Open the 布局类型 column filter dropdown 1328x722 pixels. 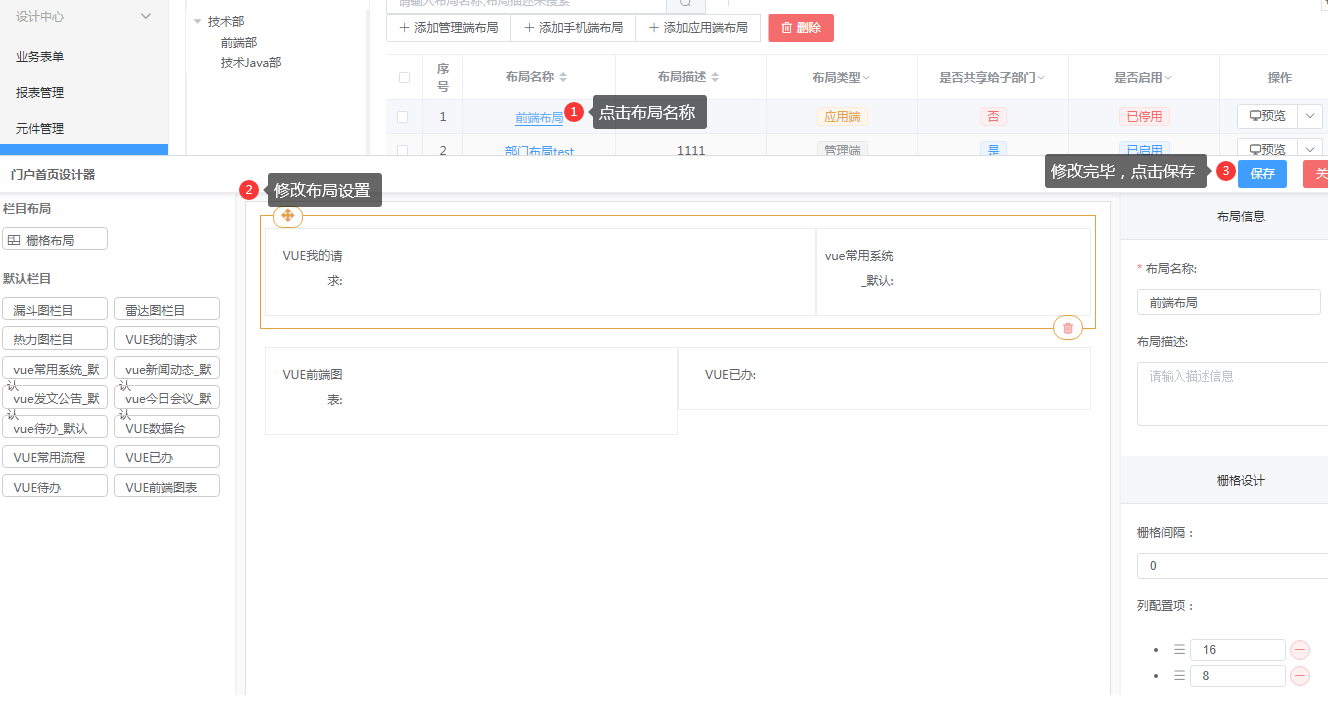(866, 78)
